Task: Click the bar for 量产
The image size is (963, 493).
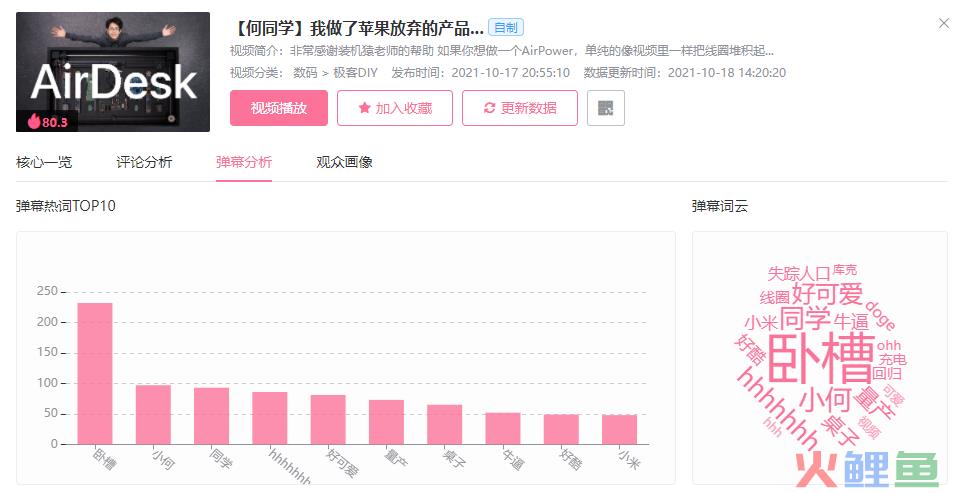Action: pyautogui.click(x=386, y=422)
